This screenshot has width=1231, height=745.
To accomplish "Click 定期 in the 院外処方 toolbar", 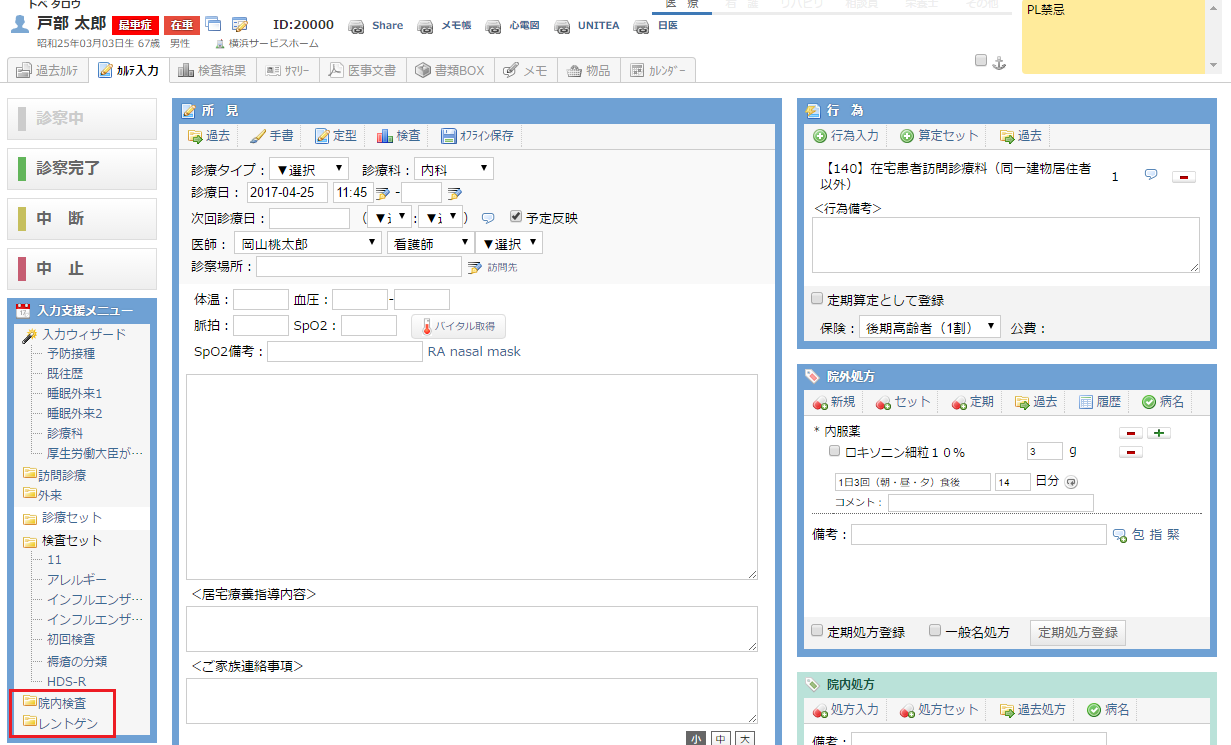I will [x=972, y=402].
